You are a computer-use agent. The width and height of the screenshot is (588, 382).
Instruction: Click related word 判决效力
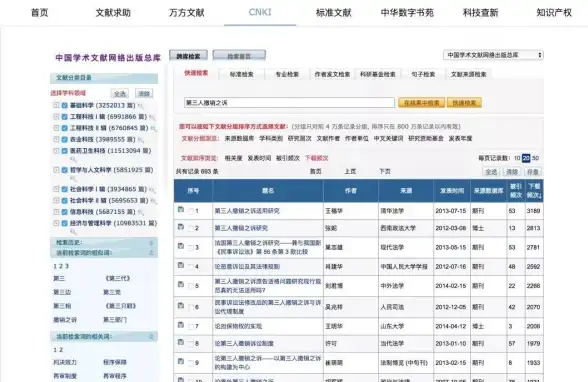click(64, 363)
